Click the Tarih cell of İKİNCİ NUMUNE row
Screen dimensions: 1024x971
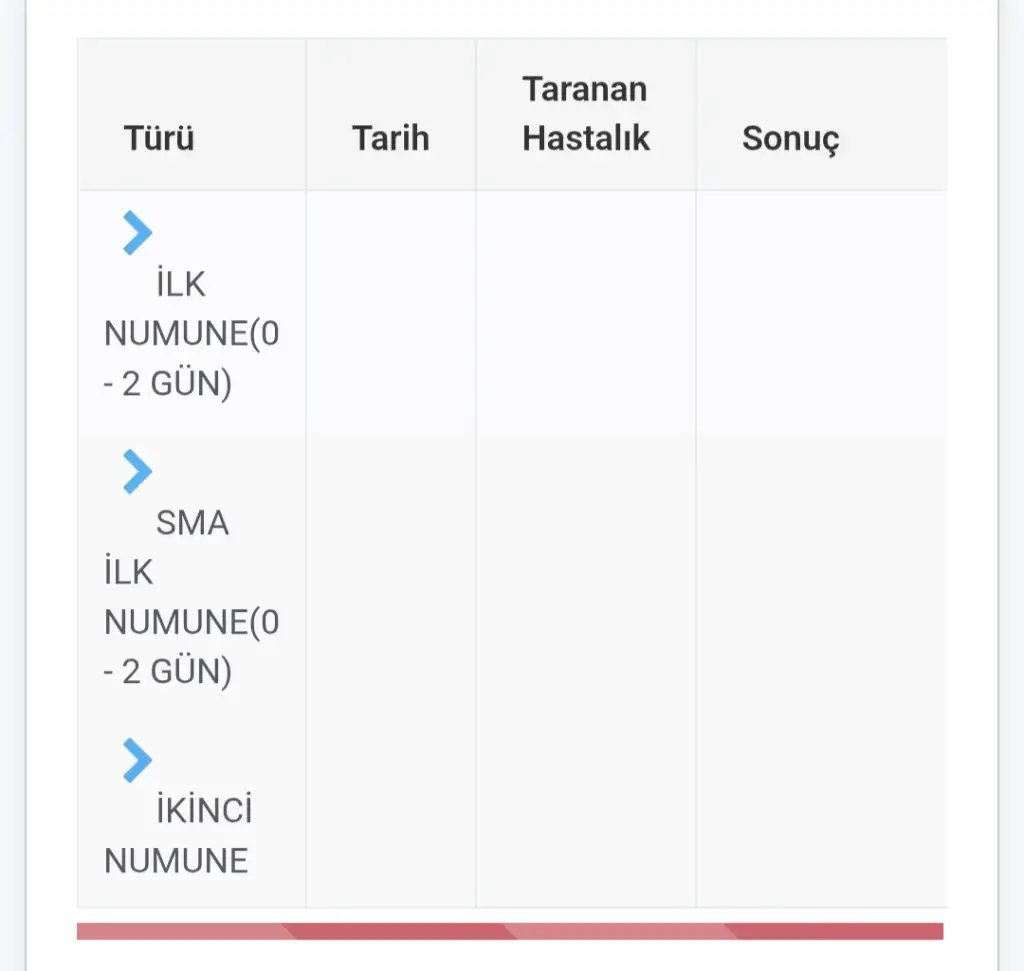coord(391,813)
